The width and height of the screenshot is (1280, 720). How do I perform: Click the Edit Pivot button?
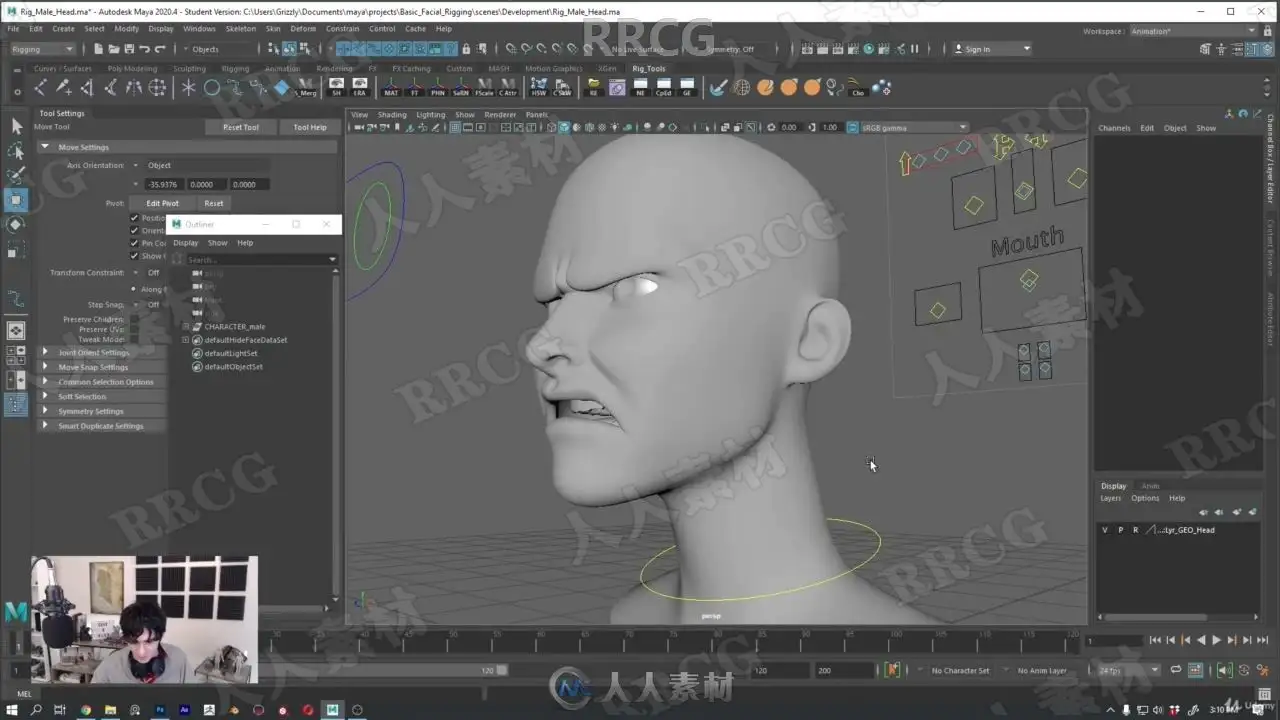pyautogui.click(x=162, y=203)
